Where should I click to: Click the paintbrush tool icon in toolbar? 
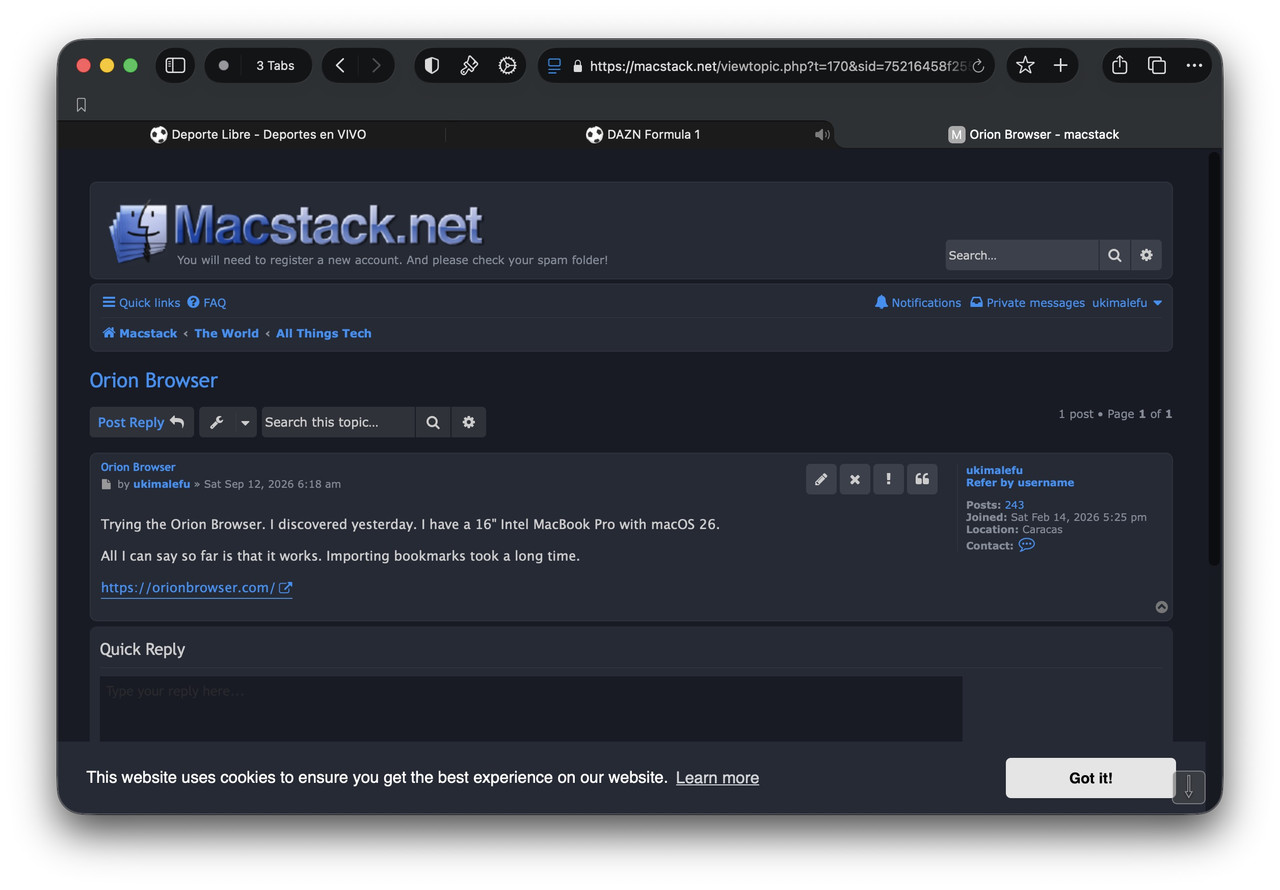[469, 65]
